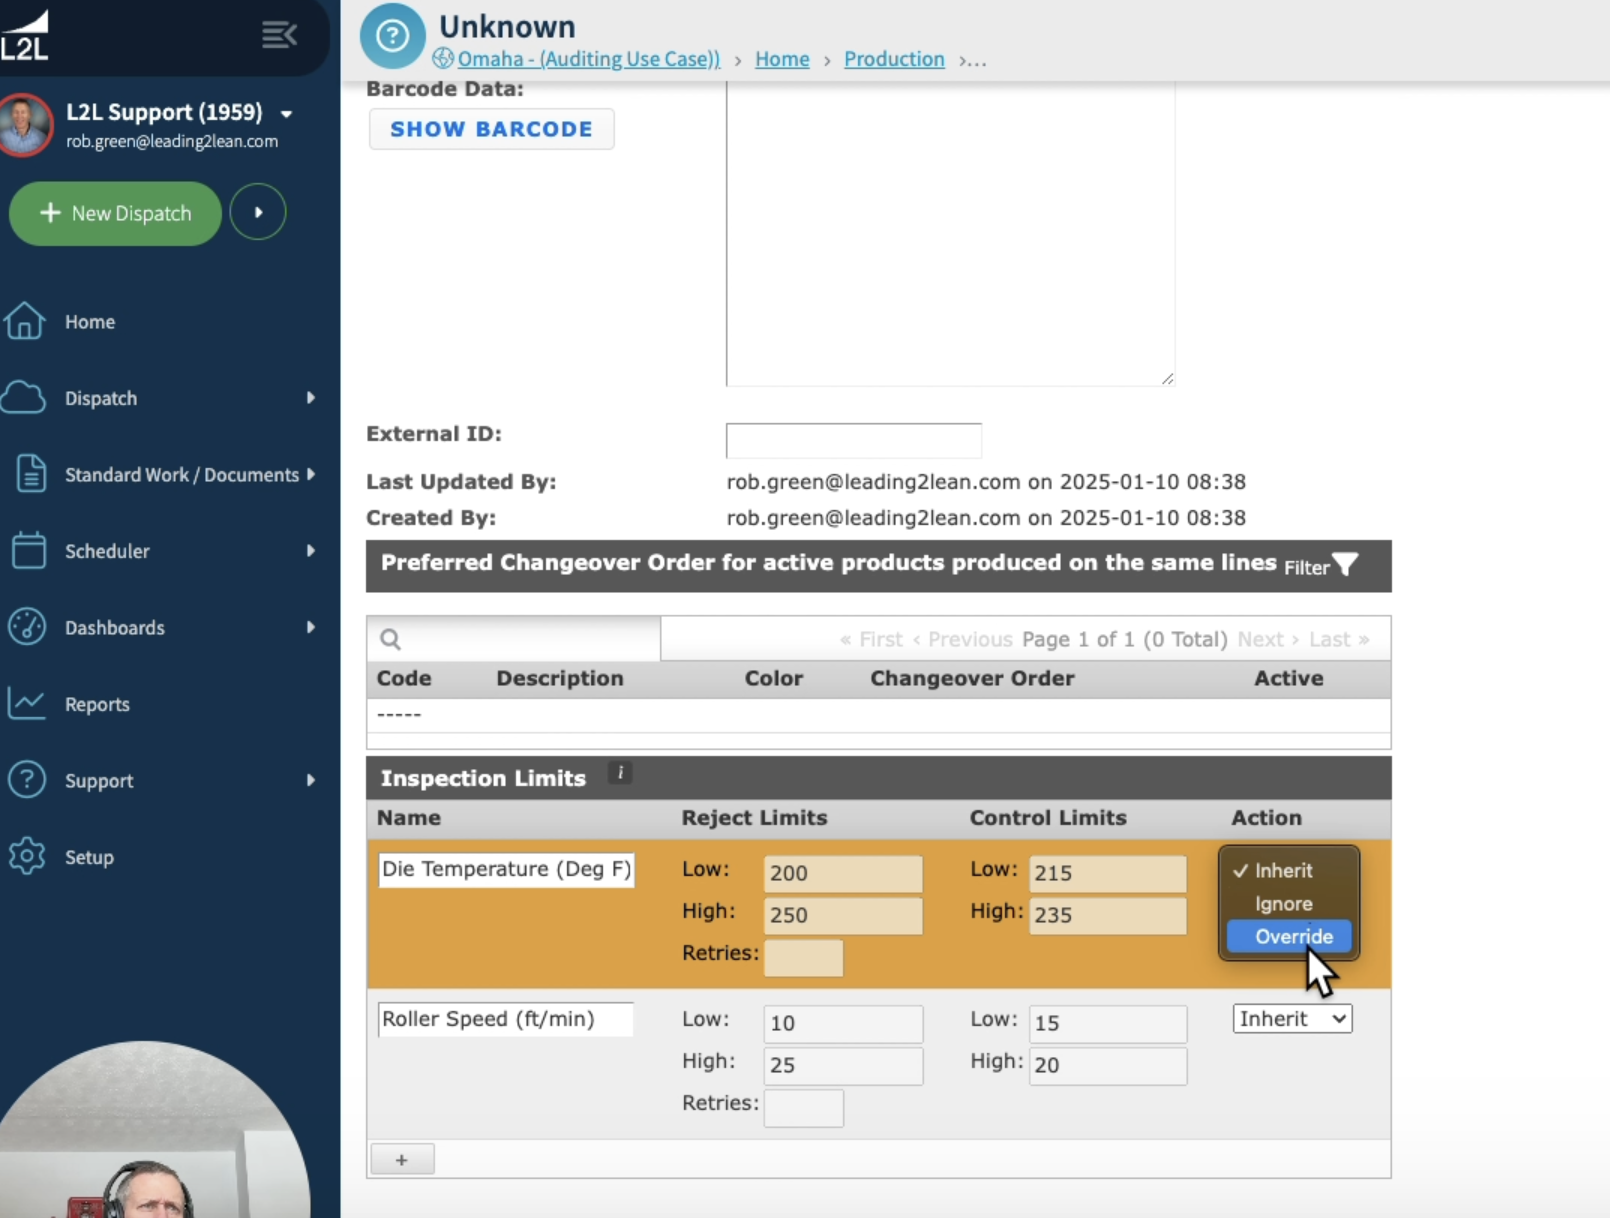Click the Scheduler calendar icon
Image resolution: width=1610 pixels, height=1218 pixels.
(29, 550)
